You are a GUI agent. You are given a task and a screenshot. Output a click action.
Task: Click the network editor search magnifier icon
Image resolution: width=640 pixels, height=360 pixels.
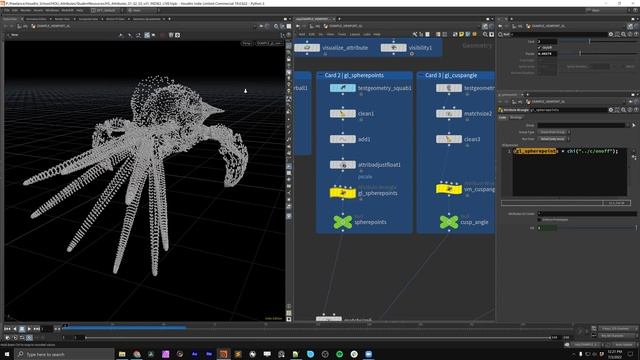(x=485, y=35)
